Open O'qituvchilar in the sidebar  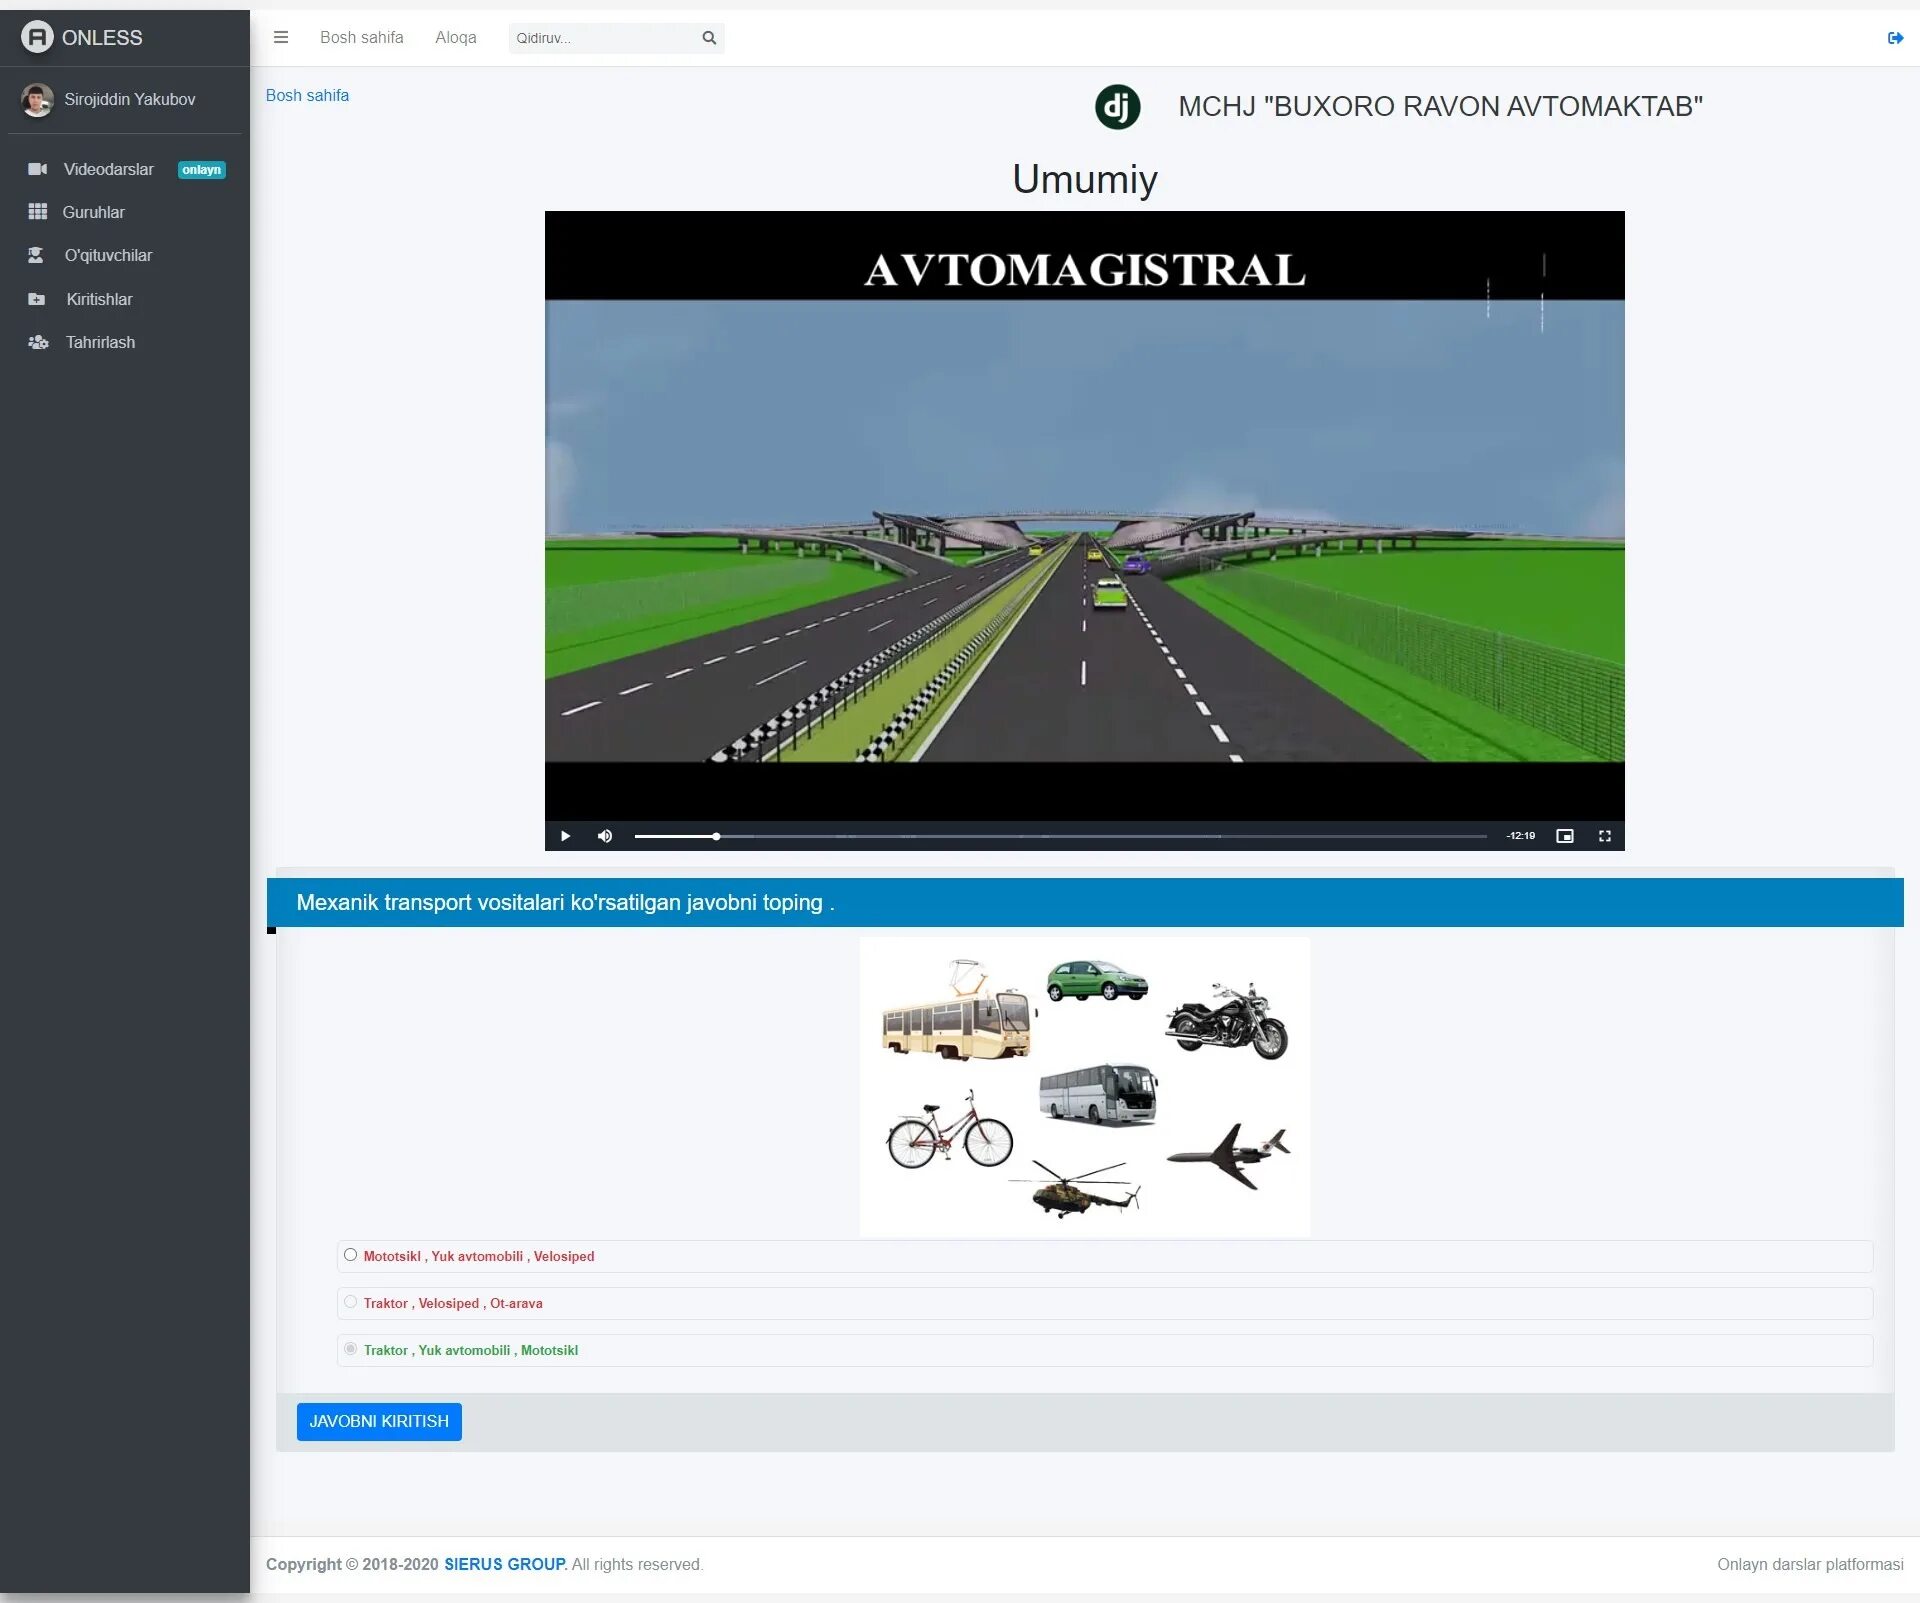point(109,255)
